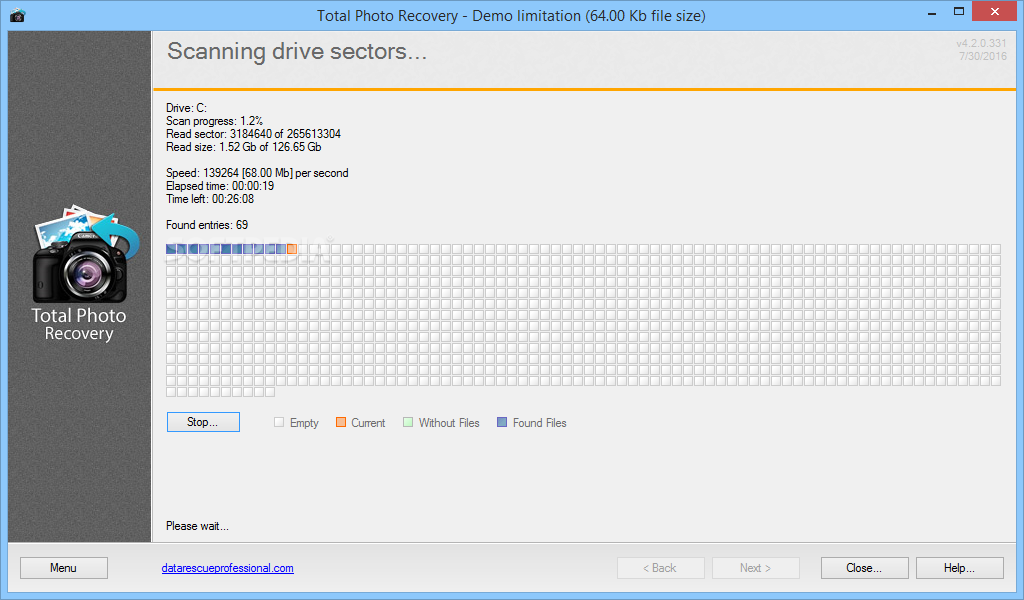The height and width of the screenshot is (600, 1024).
Task: Click the 'Drive: C:' text
Action: point(186,108)
